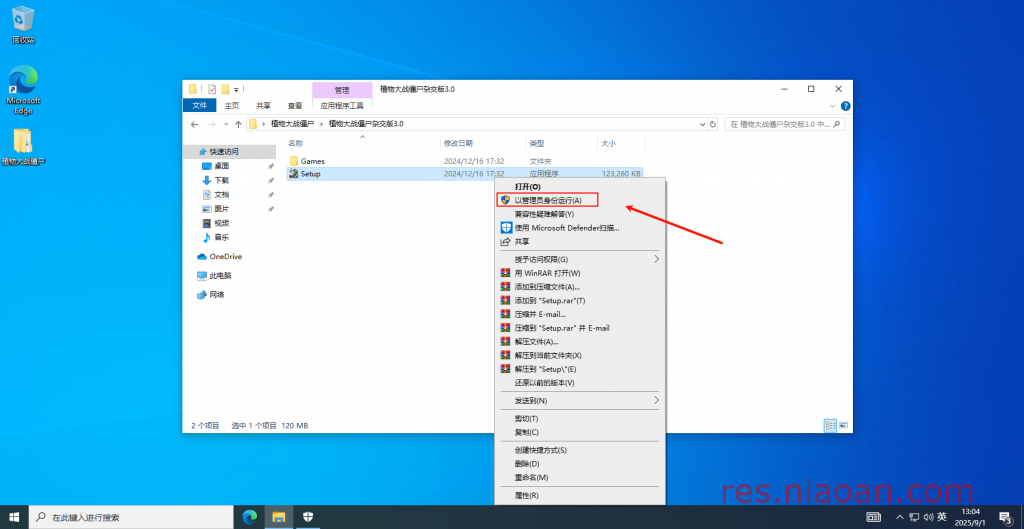The height and width of the screenshot is (529, 1024).
Task: Switch to details view icon
Action: [x=831, y=425]
